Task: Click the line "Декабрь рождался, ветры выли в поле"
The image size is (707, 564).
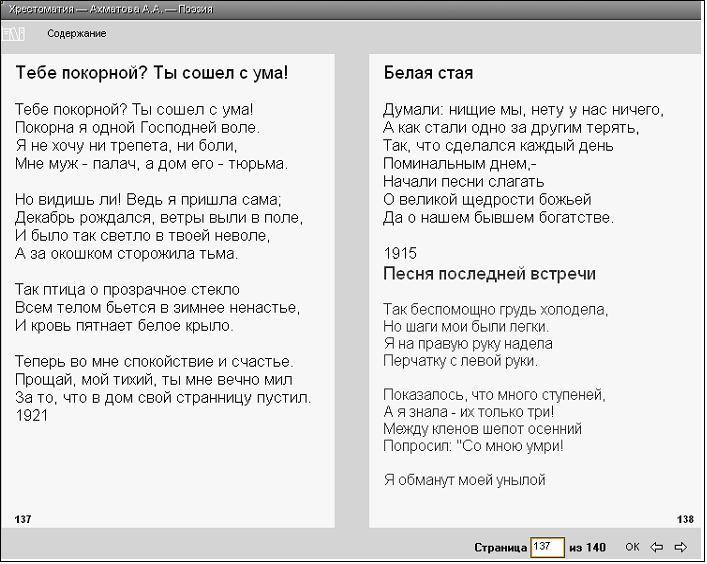Action: [x=158, y=217]
